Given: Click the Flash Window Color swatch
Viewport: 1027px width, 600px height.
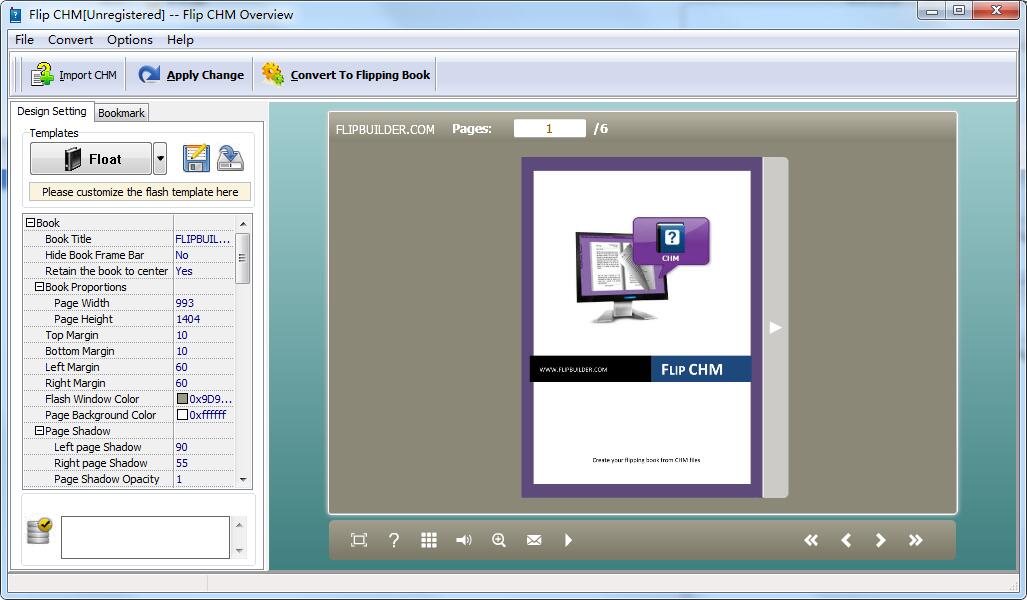Looking at the screenshot, I should point(183,399).
